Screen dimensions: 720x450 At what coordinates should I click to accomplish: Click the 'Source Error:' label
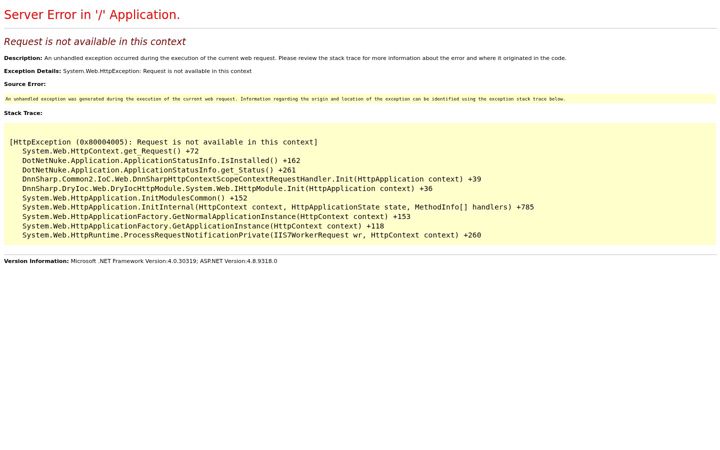25,84
